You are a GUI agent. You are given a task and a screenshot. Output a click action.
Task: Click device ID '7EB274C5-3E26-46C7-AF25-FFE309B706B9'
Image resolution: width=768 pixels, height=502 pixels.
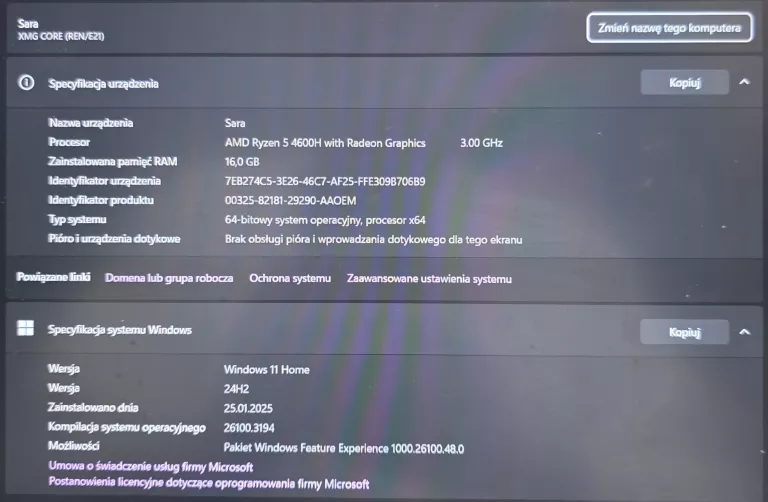click(325, 181)
